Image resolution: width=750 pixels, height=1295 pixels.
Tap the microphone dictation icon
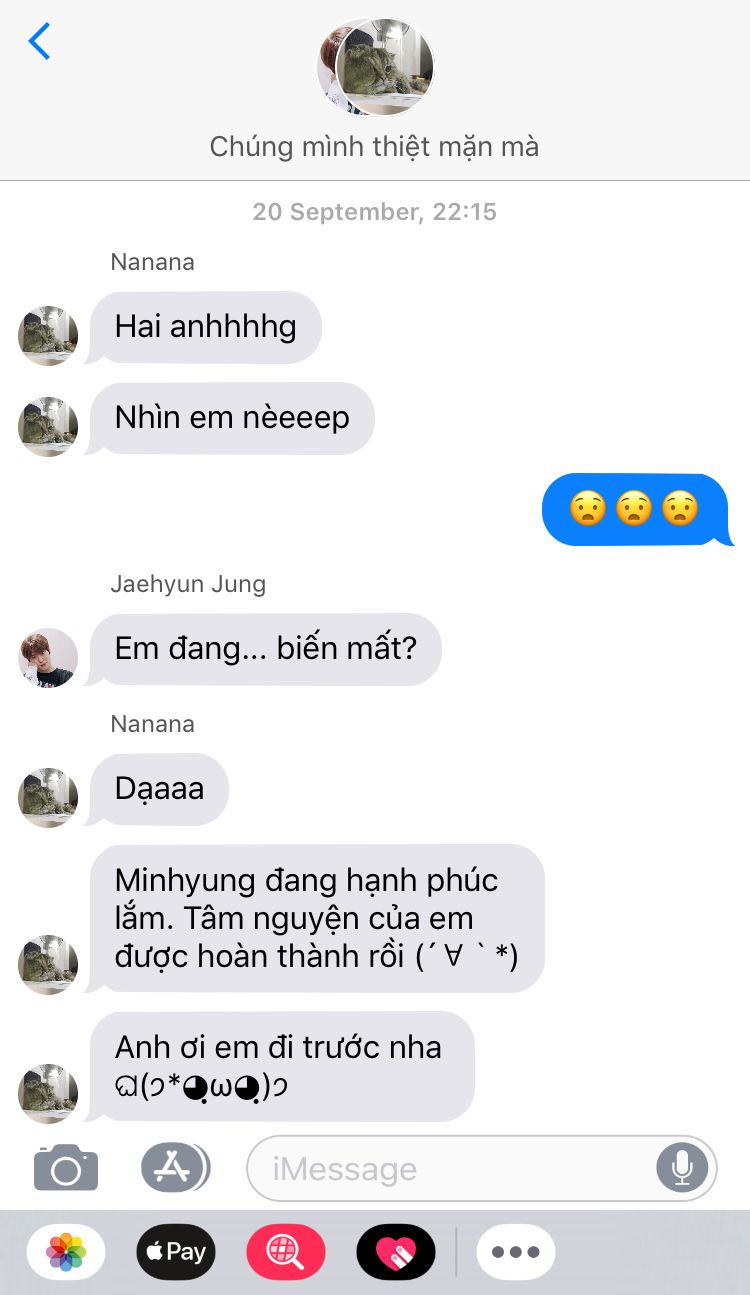click(x=682, y=1167)
